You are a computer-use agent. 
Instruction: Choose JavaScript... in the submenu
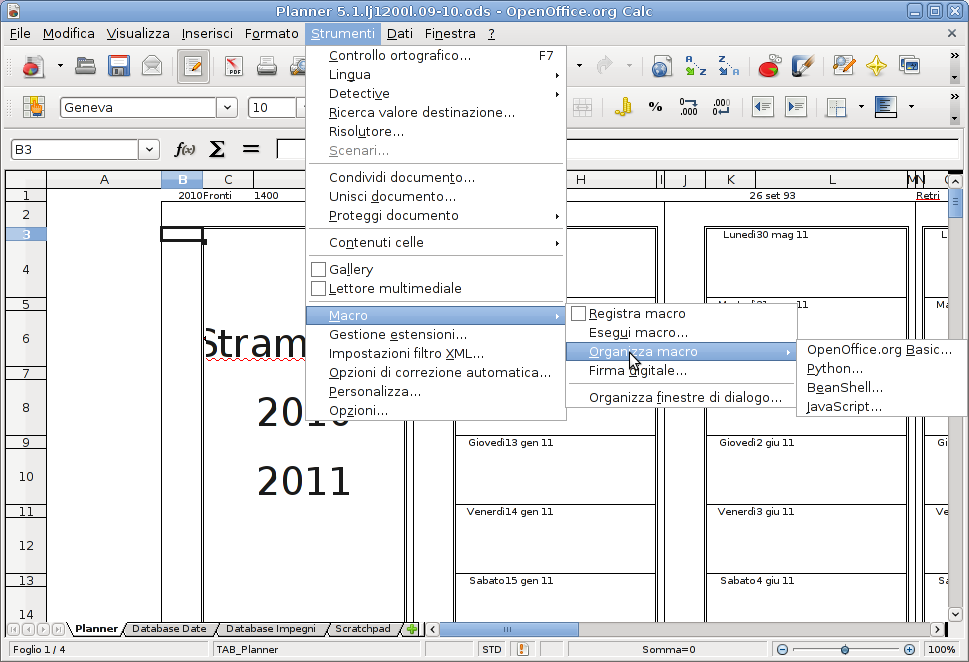coord(880,407)
